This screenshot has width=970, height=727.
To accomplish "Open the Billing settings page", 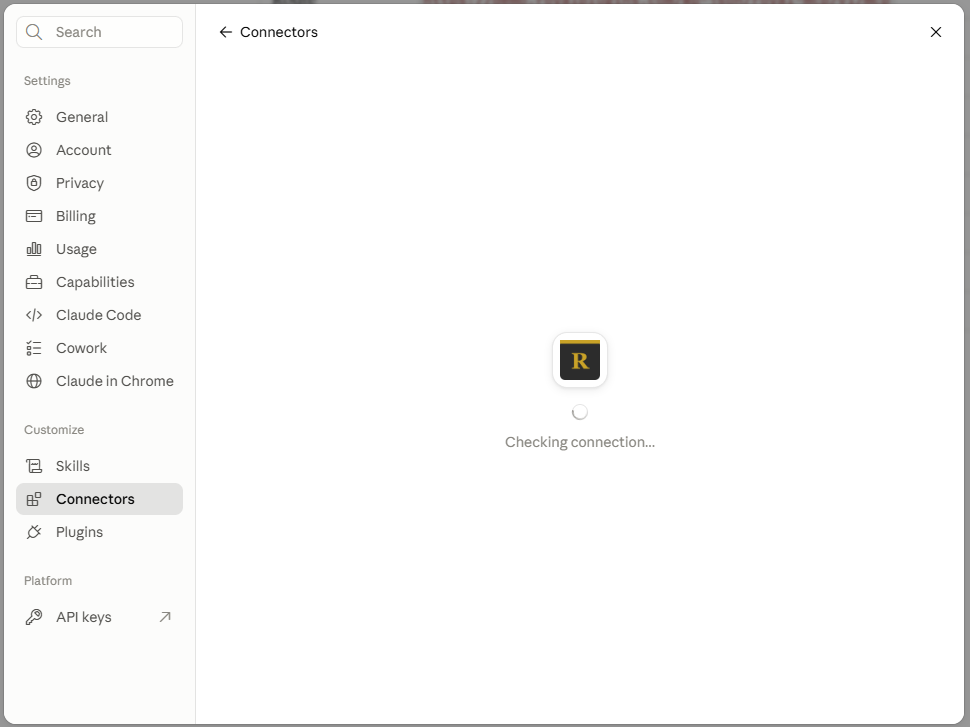I will (100, 216).
